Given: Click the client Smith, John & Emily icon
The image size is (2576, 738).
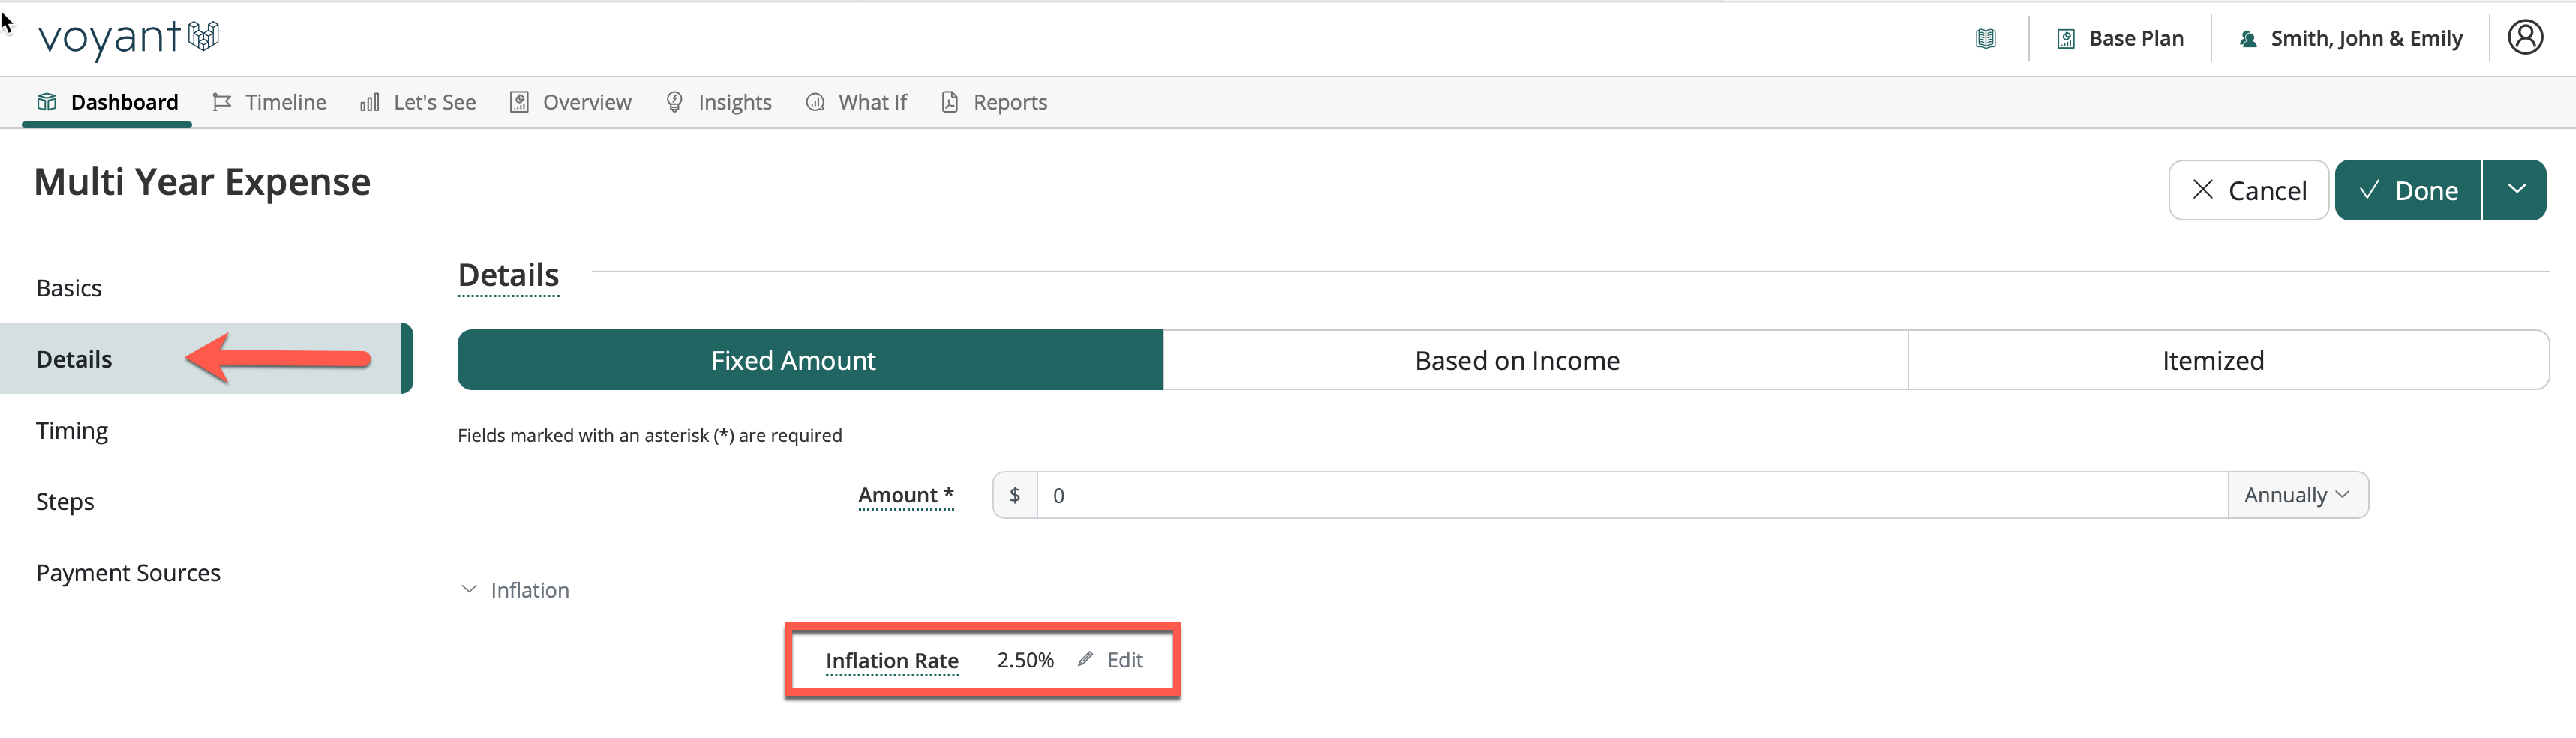Looking at the screenshot, I should (x=2248, y=39).
